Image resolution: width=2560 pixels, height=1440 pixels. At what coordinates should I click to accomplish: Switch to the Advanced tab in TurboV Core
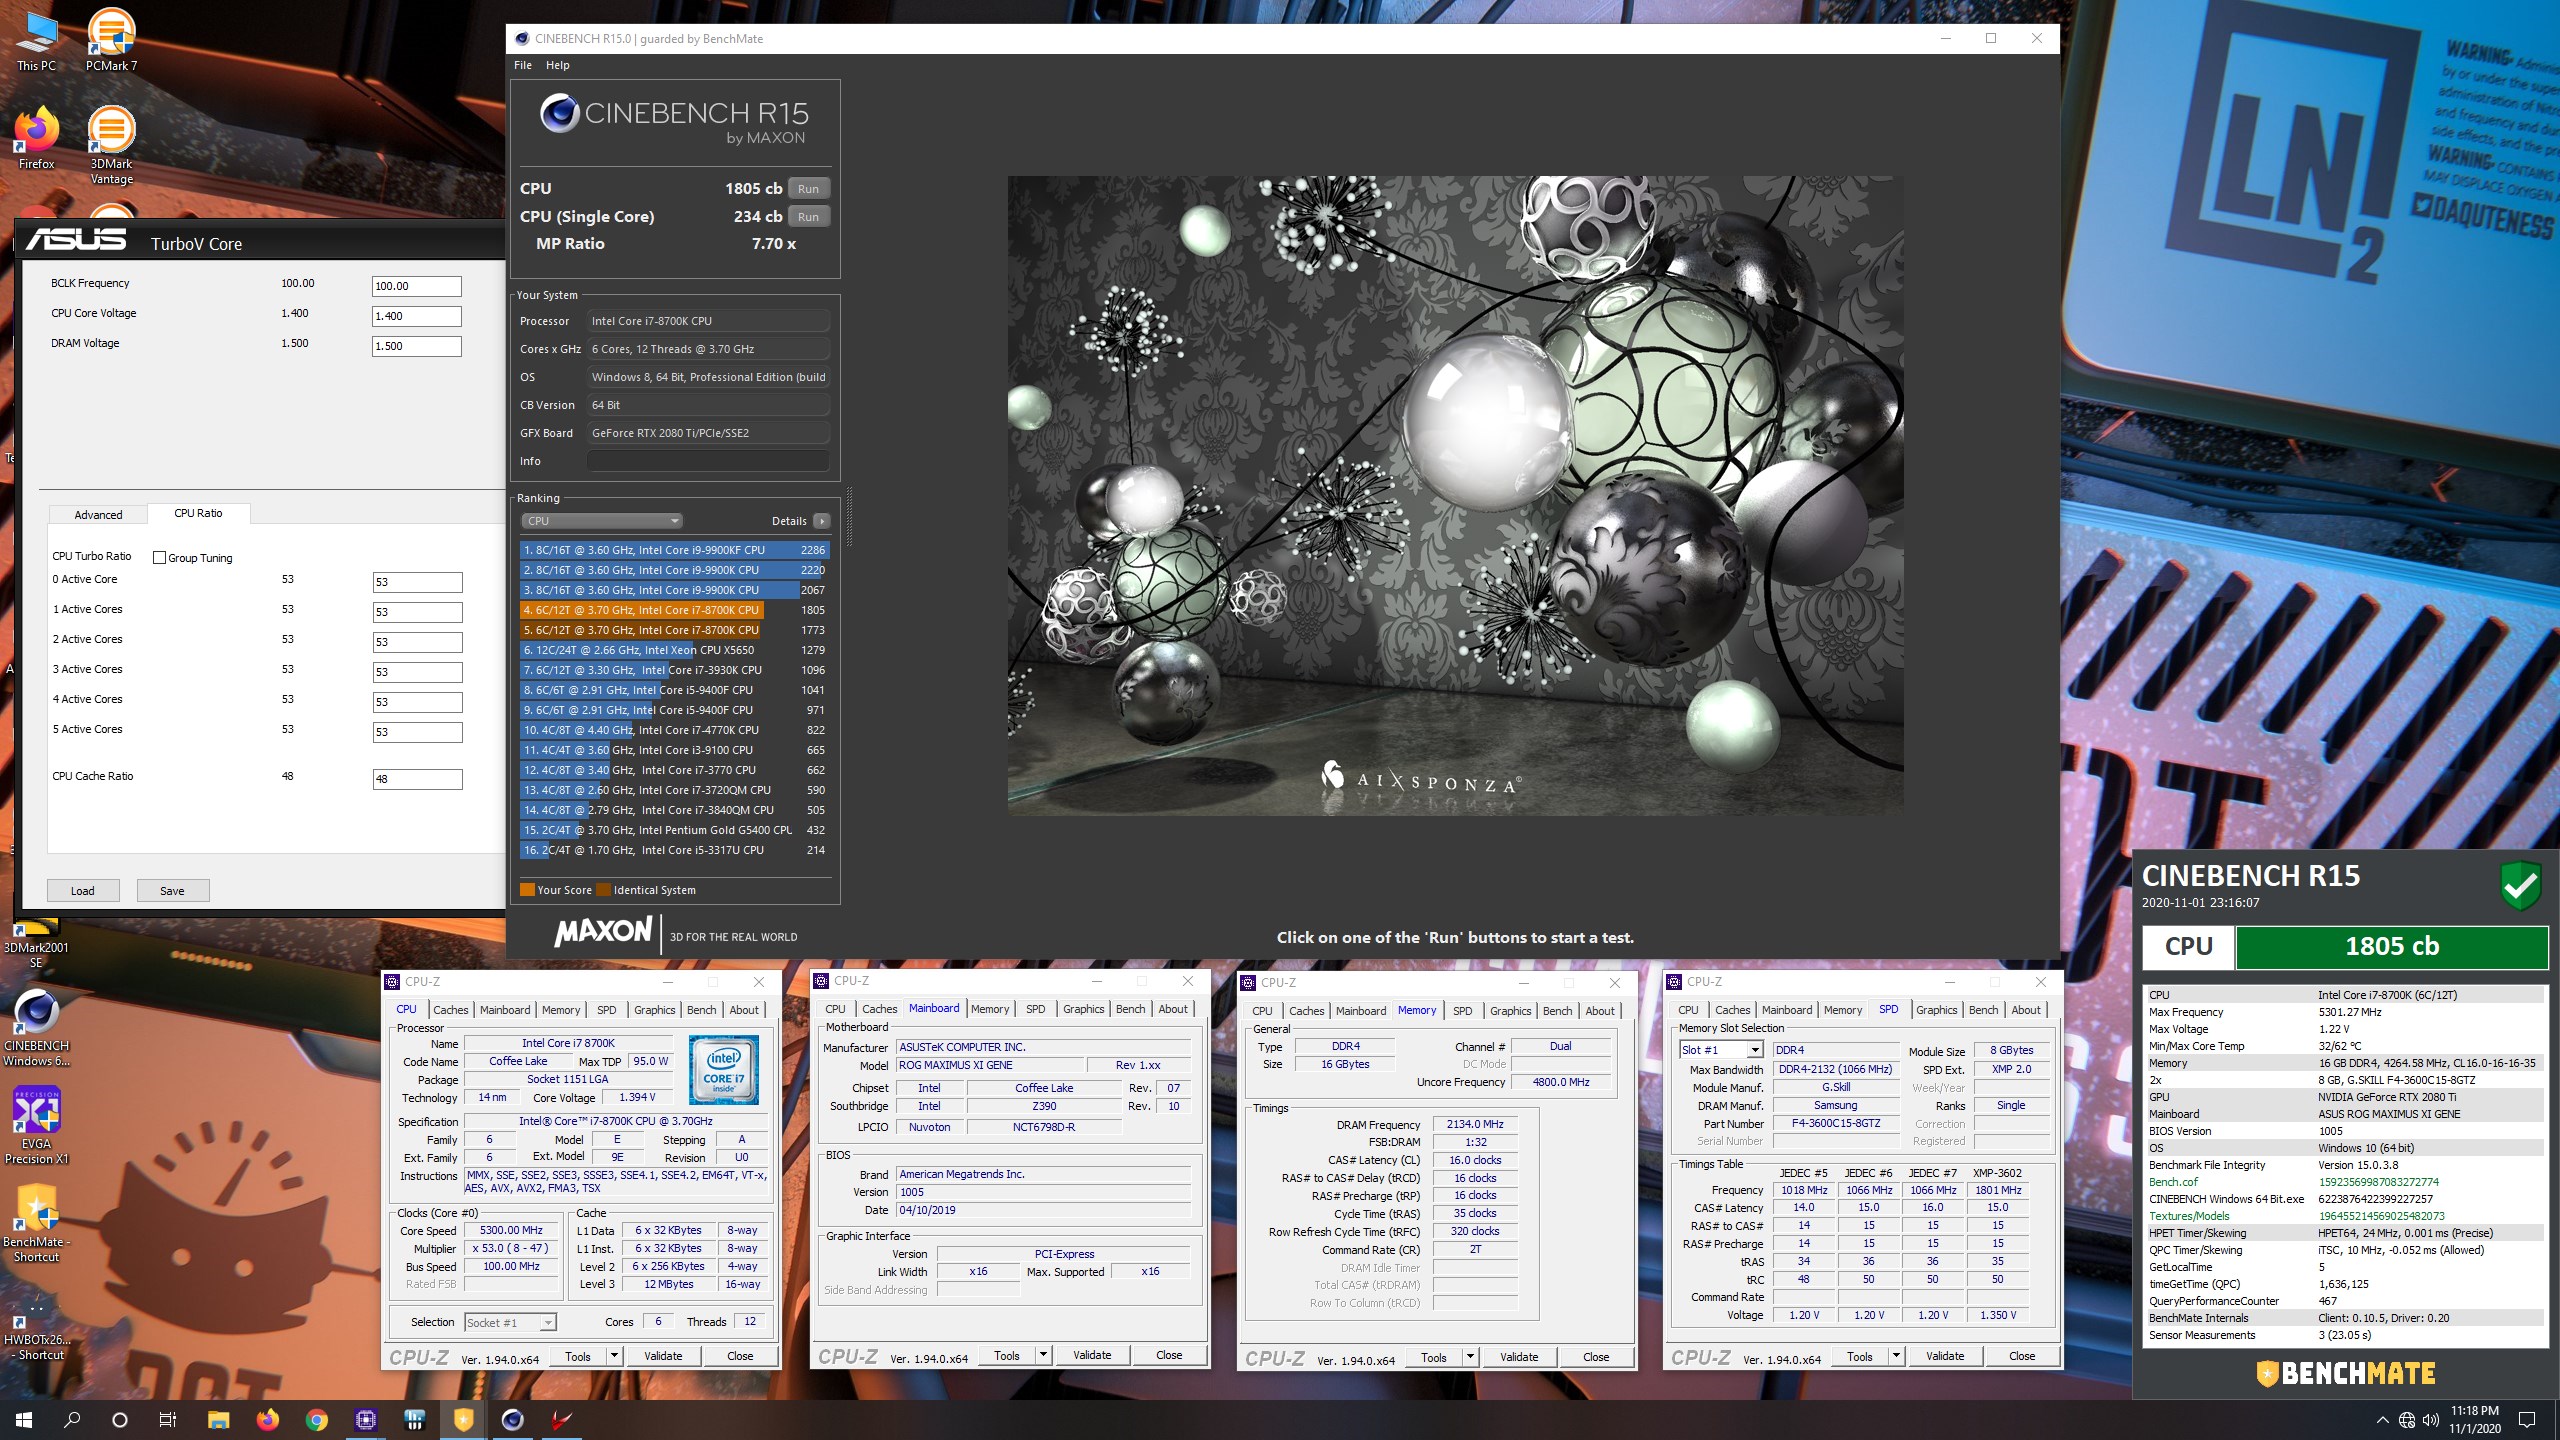pos(98,515)
